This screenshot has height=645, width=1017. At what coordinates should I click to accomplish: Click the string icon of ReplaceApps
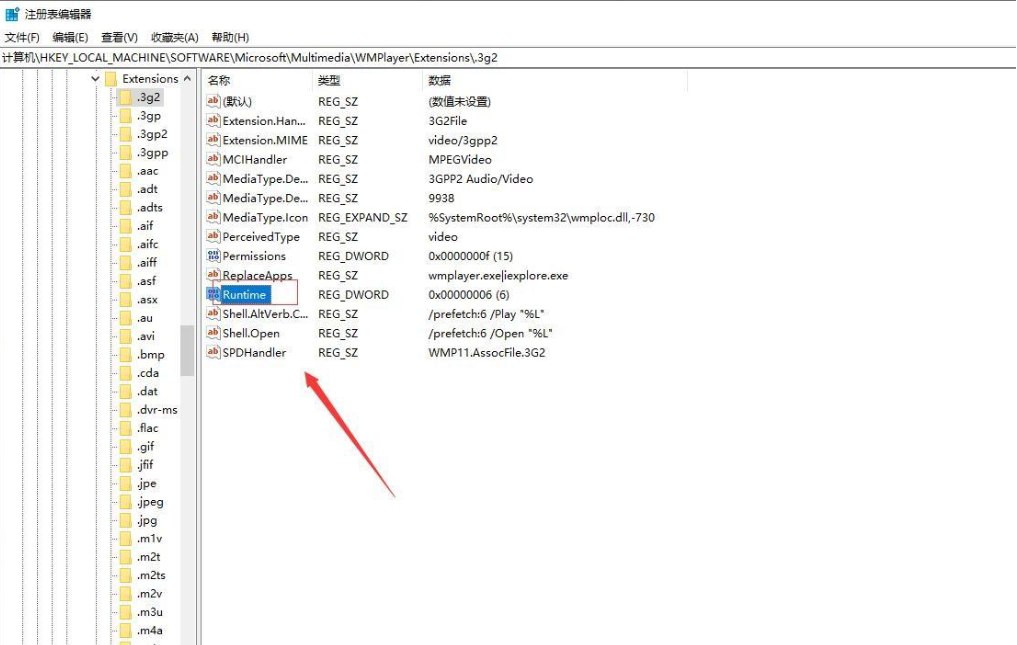tap(213, 275)
